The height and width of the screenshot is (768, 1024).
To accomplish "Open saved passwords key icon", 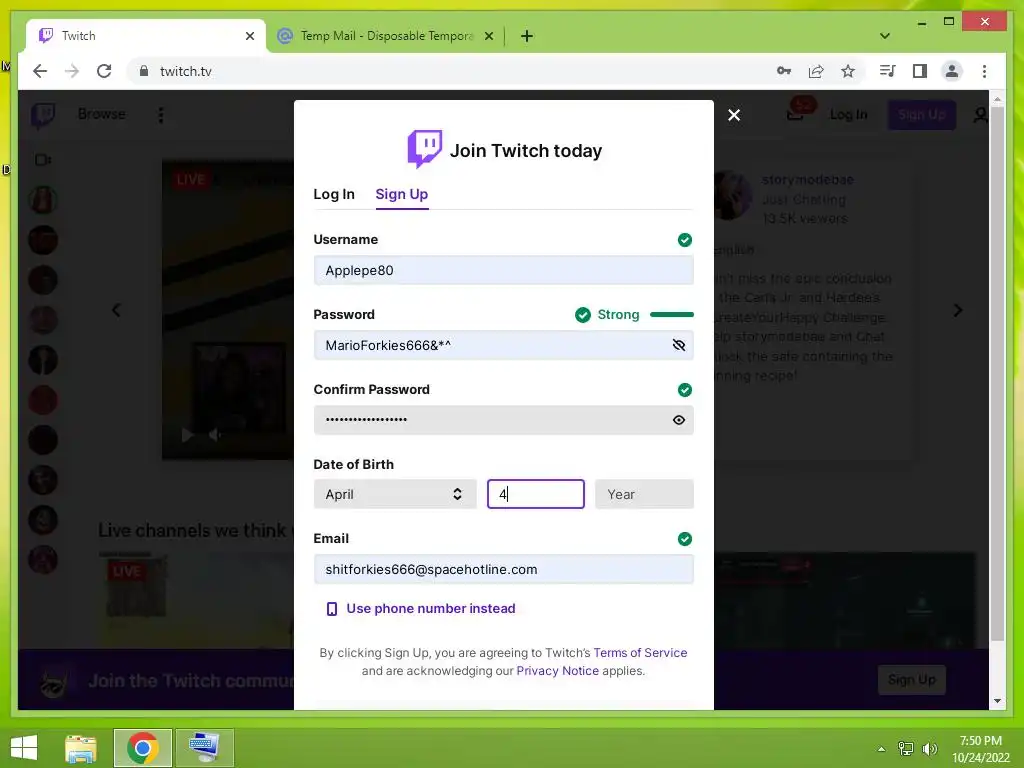I will [784, 71].
